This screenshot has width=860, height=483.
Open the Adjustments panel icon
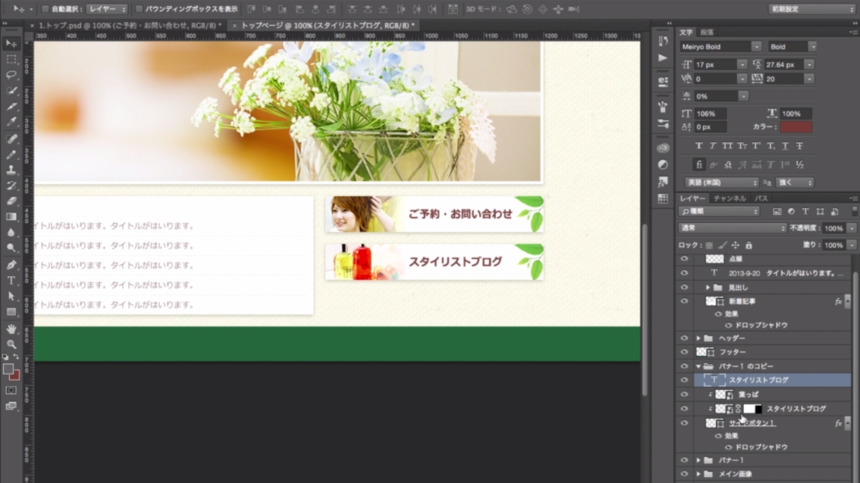pos(663,164)
